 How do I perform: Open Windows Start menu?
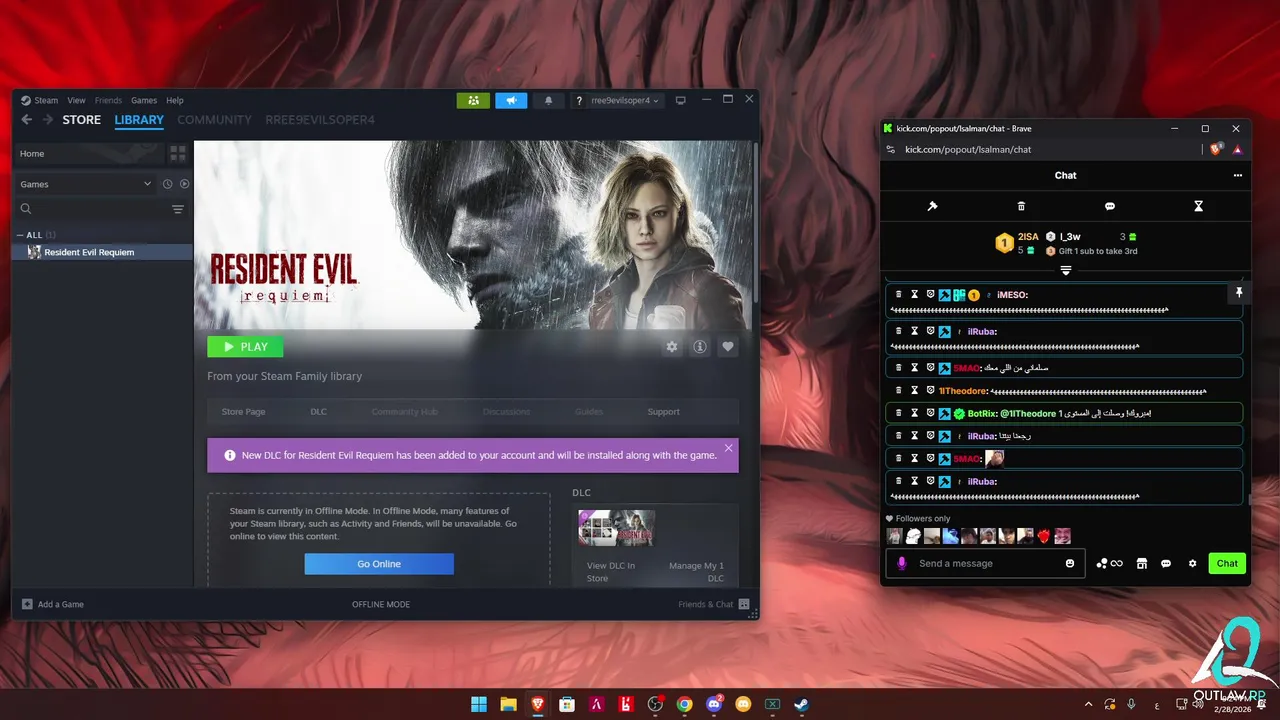point(479,704)
